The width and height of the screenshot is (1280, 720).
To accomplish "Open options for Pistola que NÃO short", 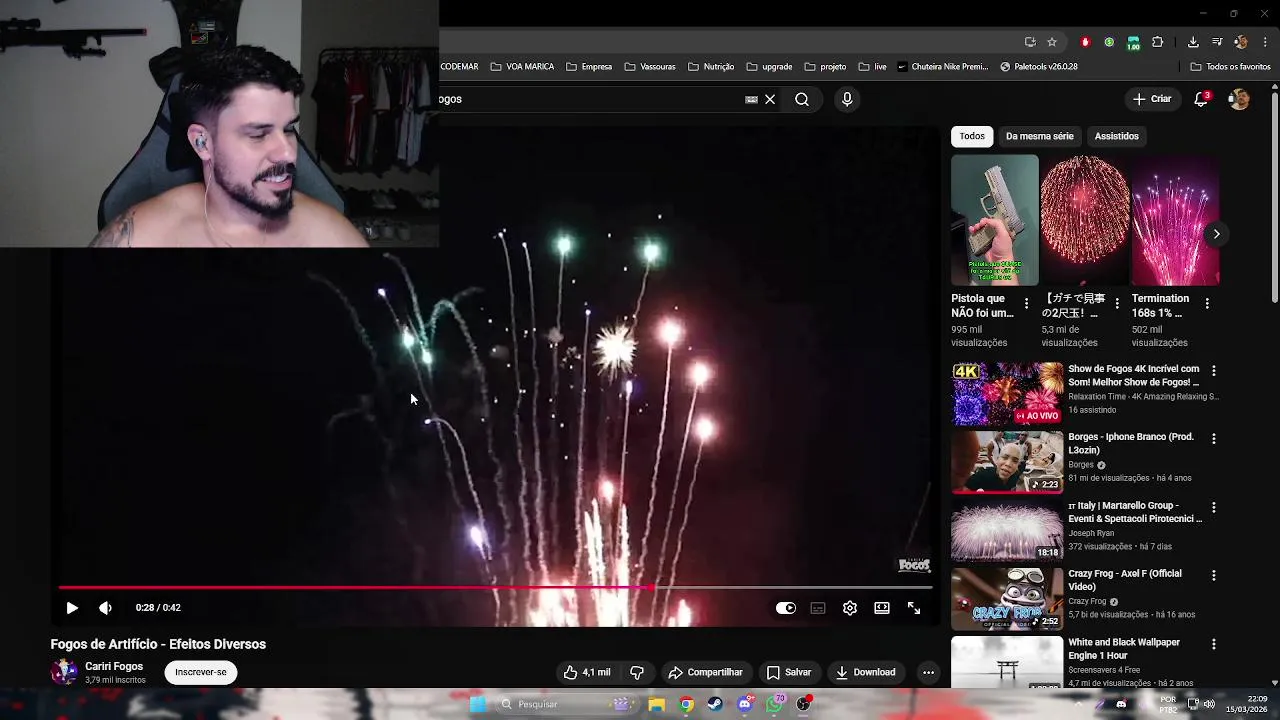I will click(x=1026, y=303).
